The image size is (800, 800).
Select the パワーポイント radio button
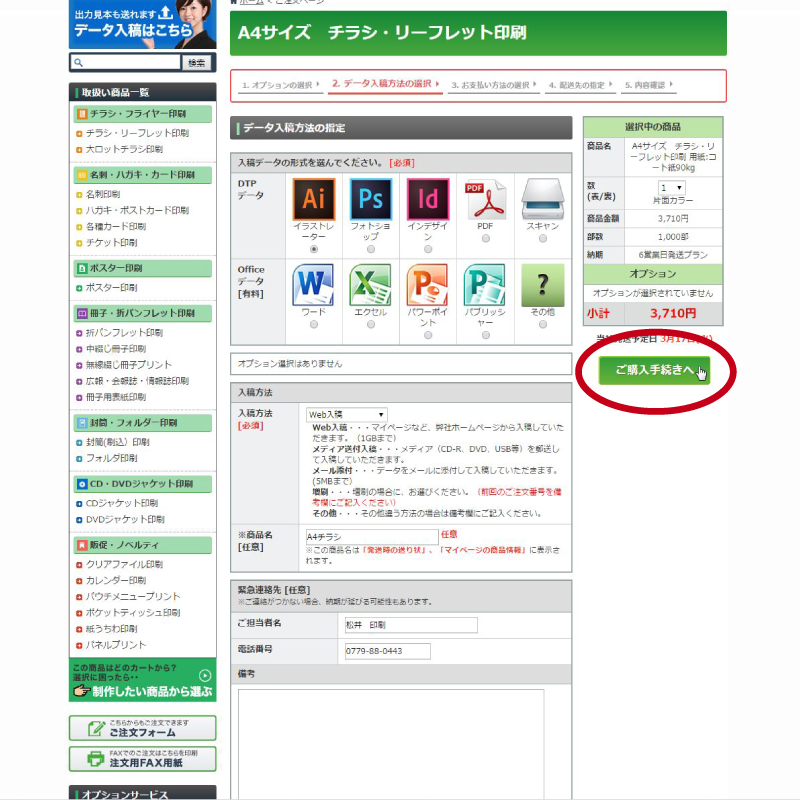coord(428,335)
